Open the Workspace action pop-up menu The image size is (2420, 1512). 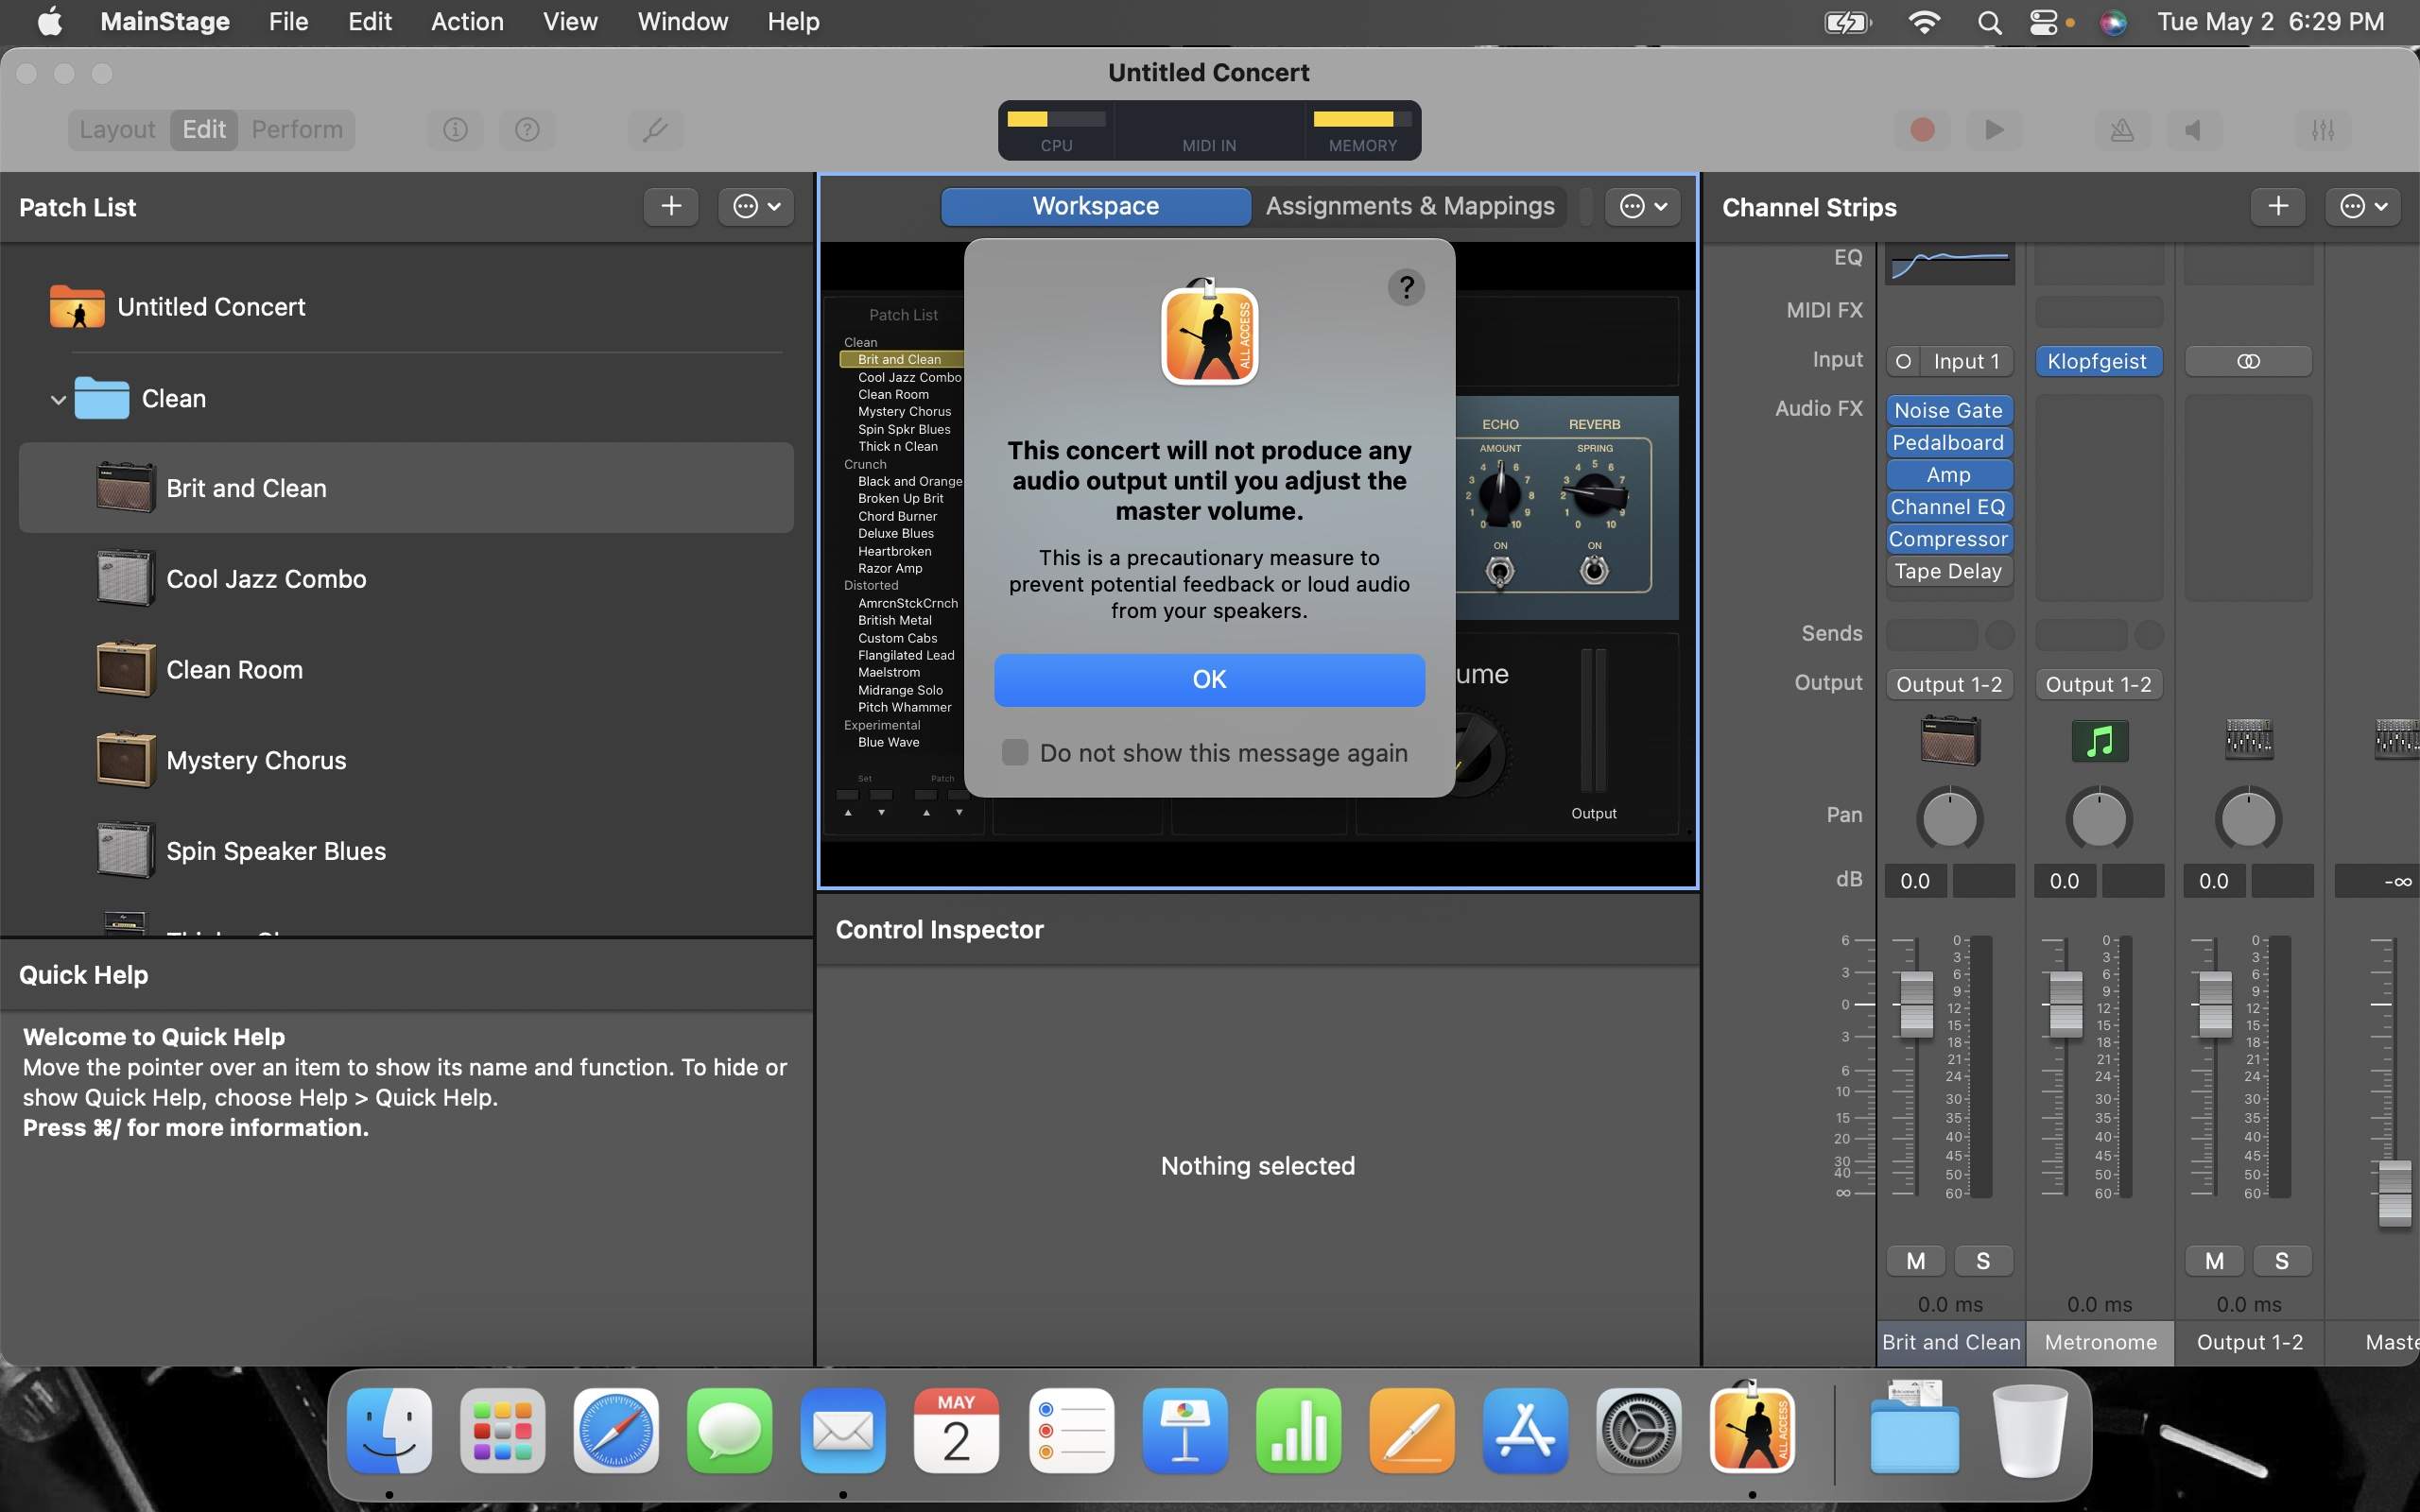coord(1642,206)
